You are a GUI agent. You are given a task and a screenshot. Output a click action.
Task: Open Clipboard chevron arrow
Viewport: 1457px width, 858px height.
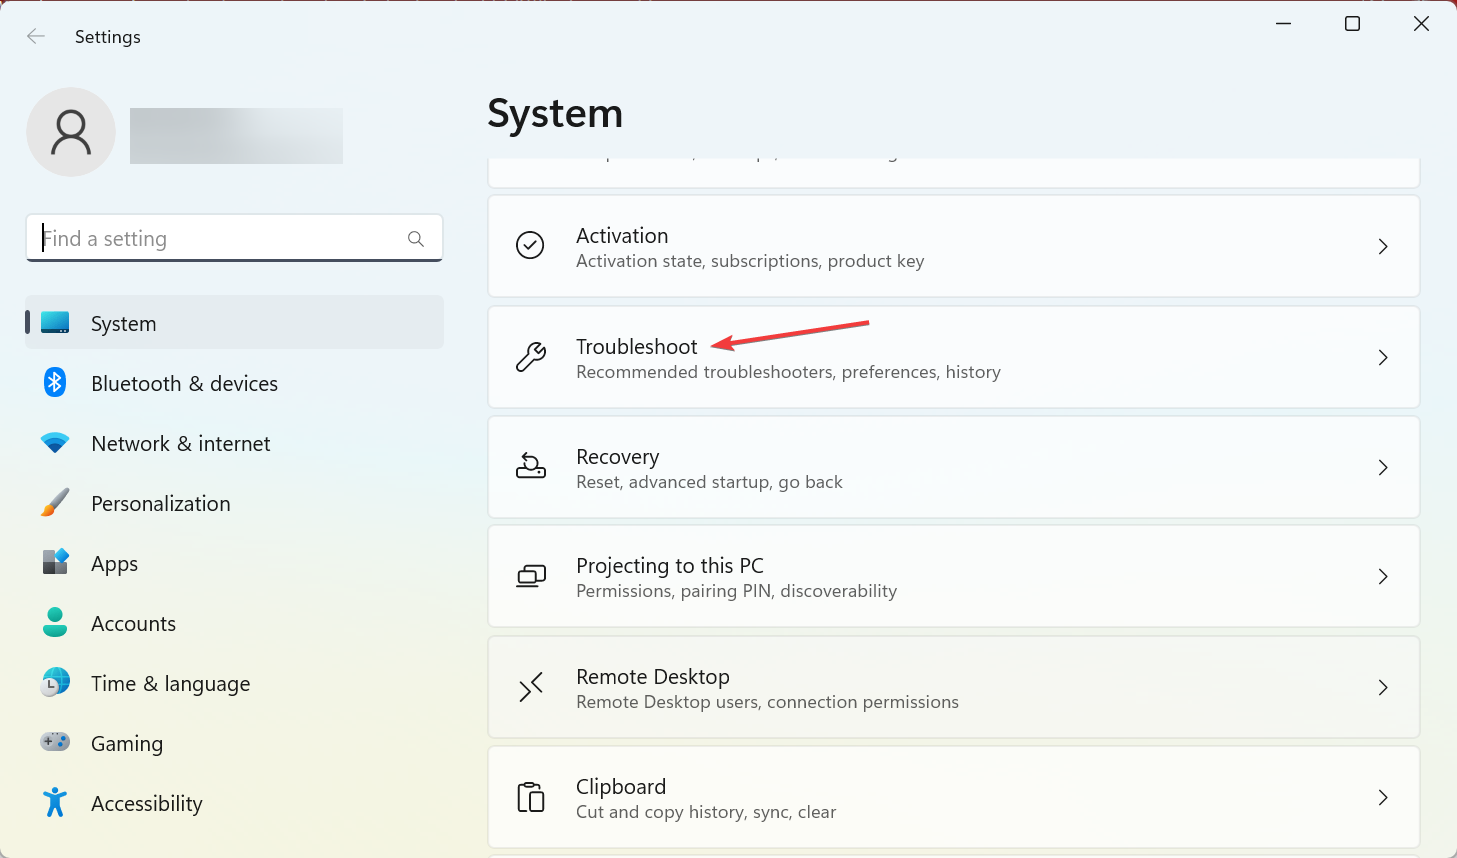coord(1383,797)
